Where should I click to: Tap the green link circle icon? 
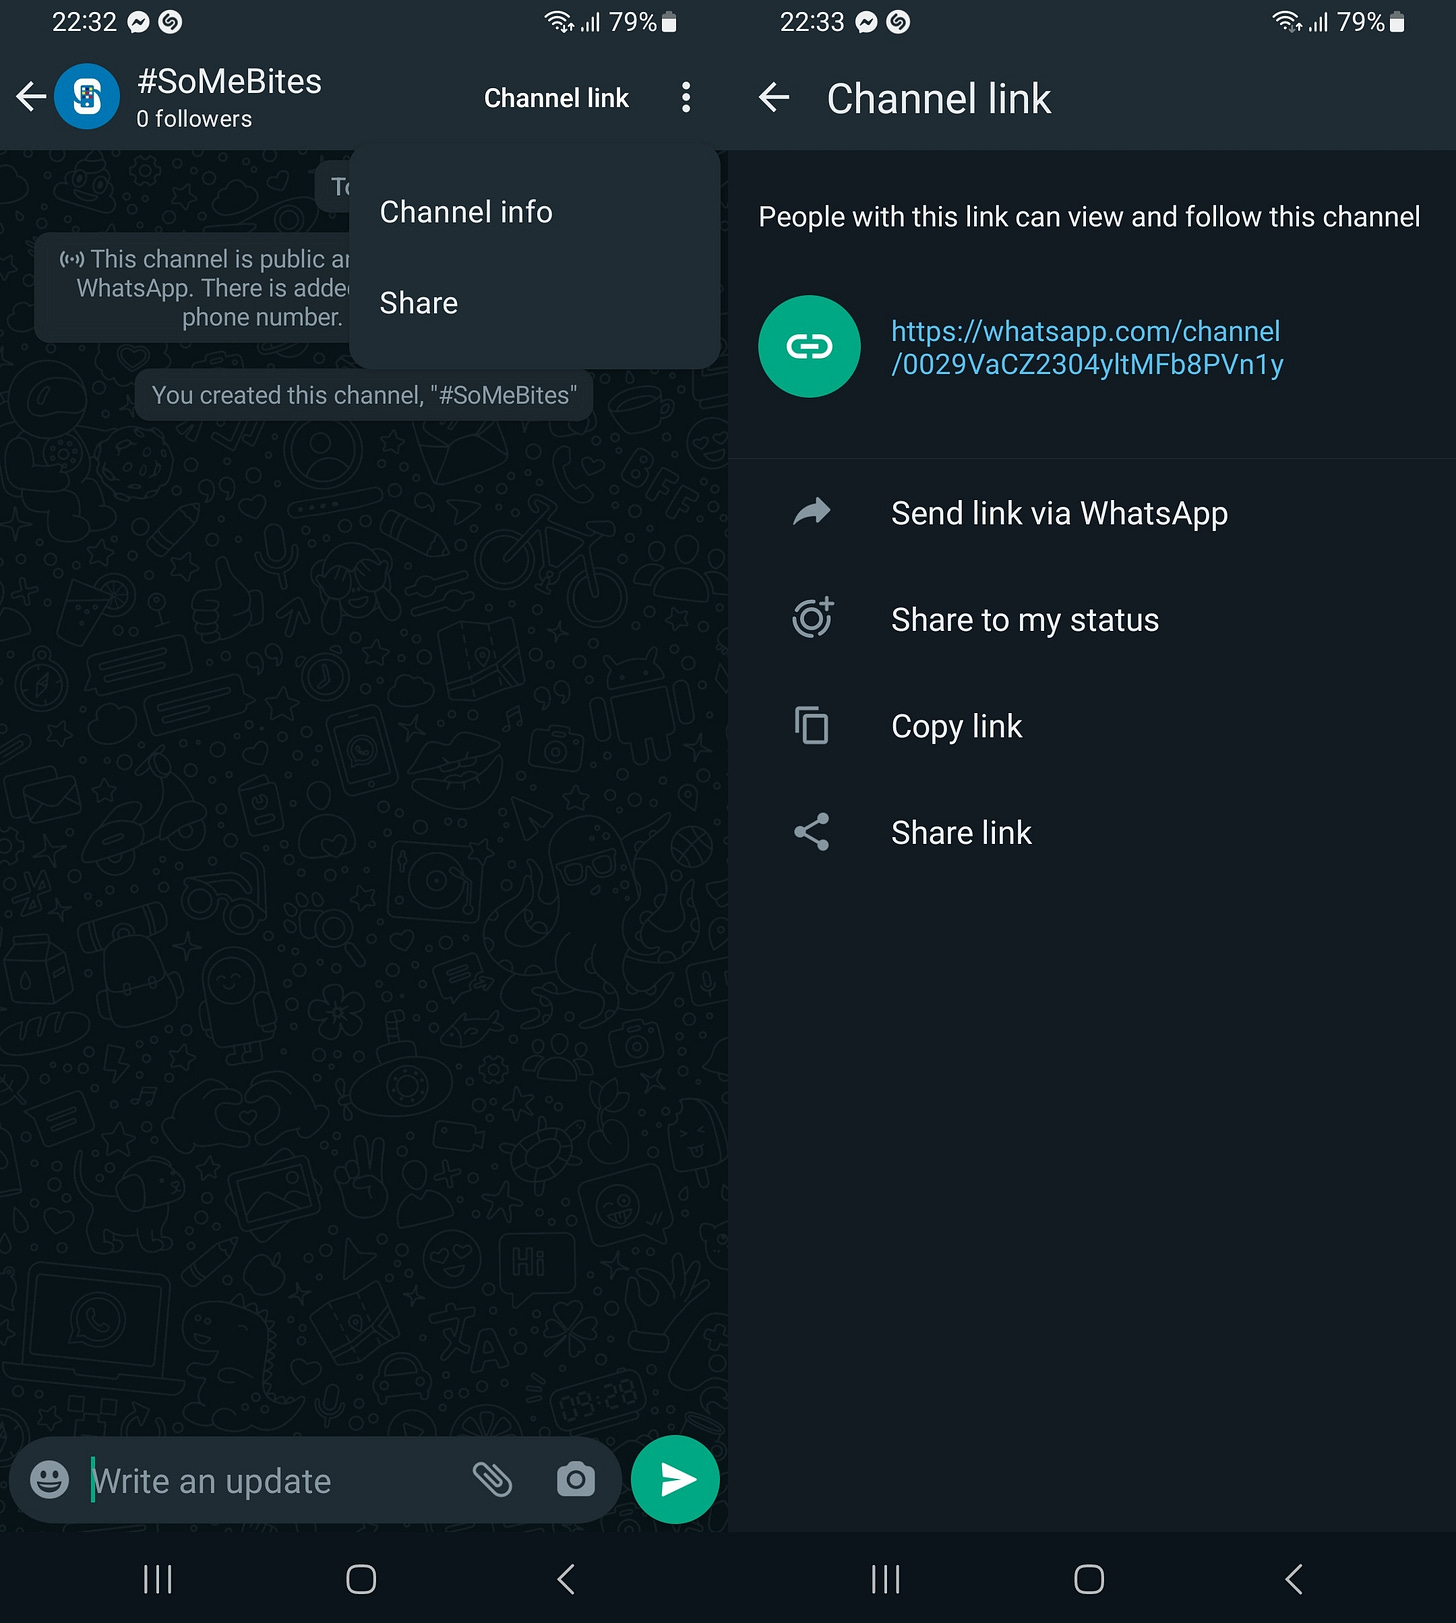click(809, 346)
